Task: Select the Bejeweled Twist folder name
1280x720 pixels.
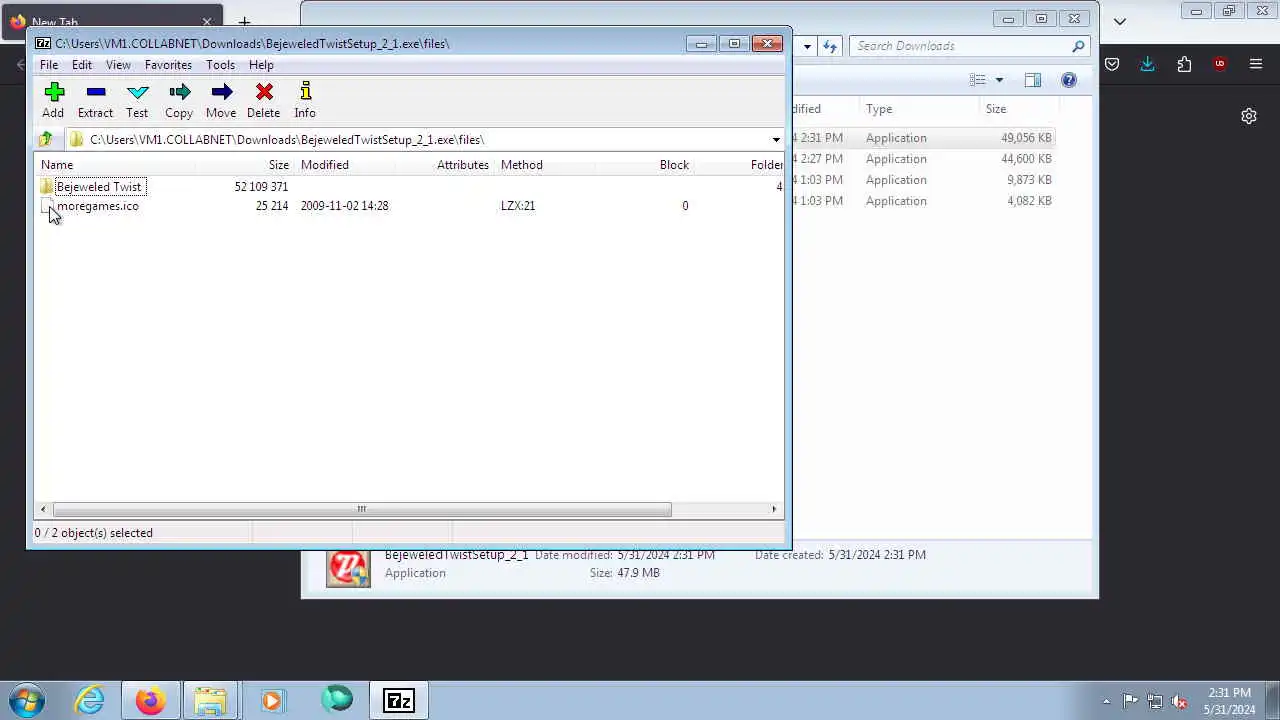Action: (99, 187)
